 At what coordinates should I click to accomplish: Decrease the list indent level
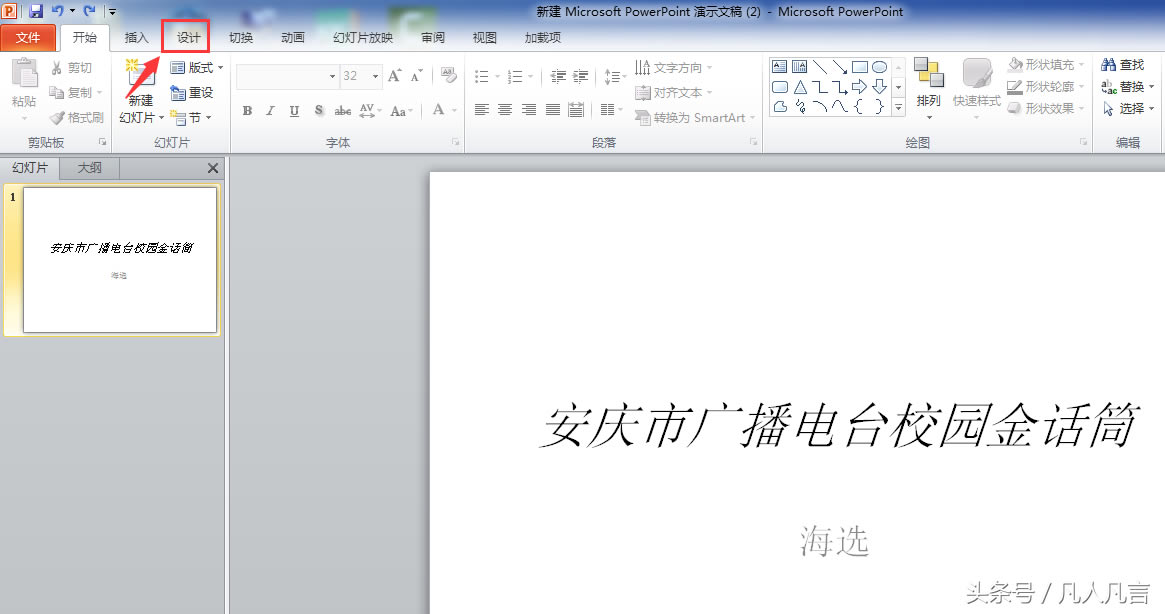coord(559,76)
